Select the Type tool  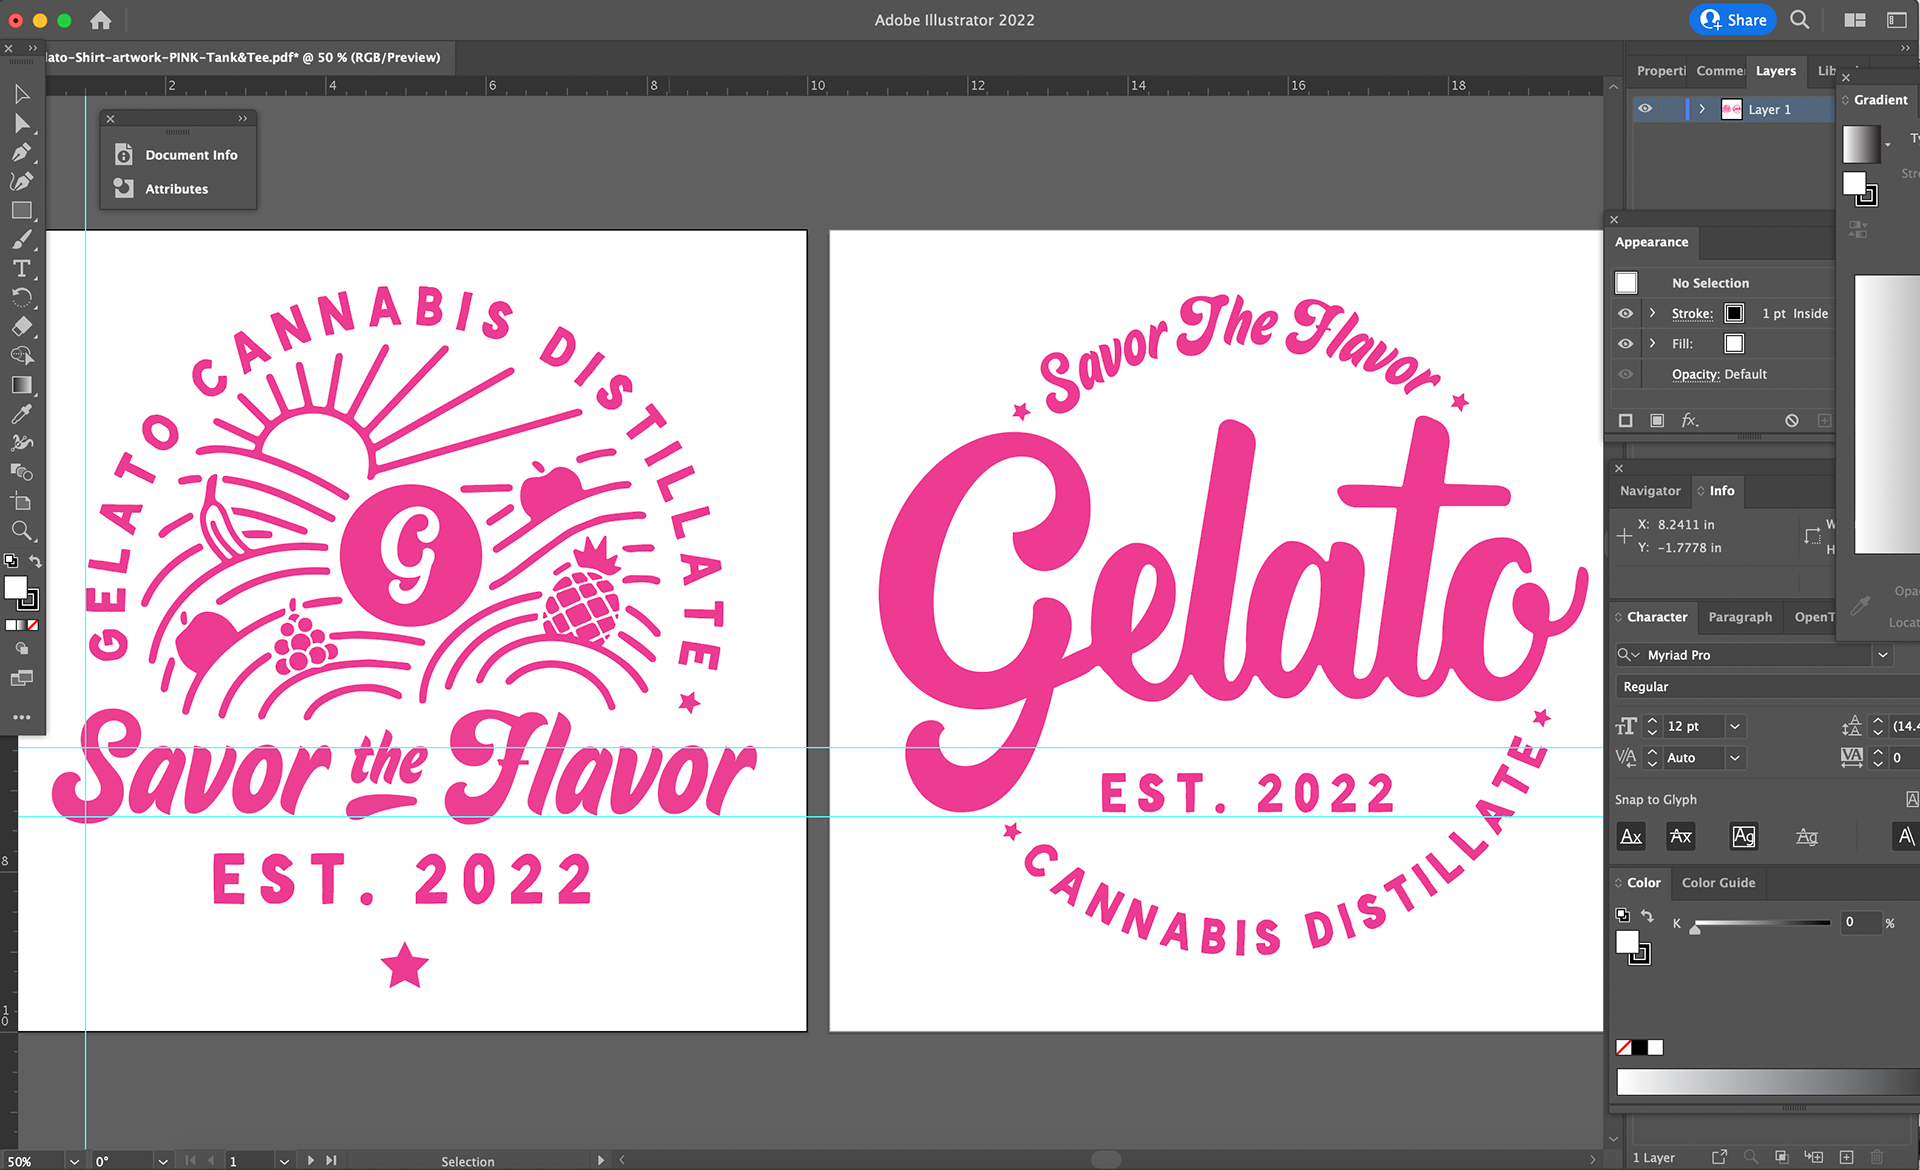pos(22,268)
